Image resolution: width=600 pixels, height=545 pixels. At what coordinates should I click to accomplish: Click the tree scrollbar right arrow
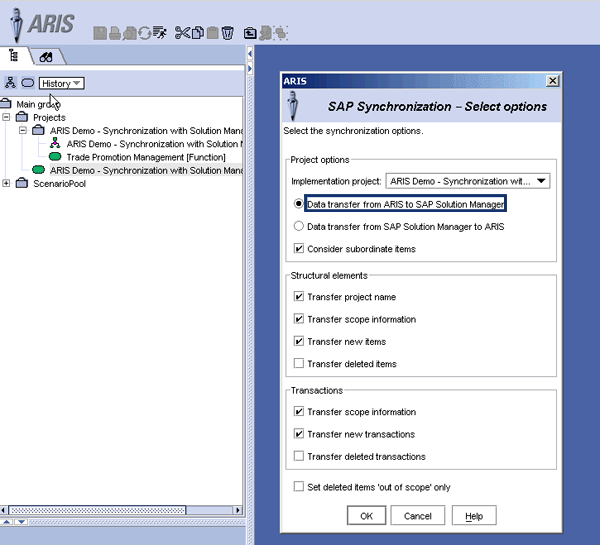pyautogui.click(x=238, y=510)
